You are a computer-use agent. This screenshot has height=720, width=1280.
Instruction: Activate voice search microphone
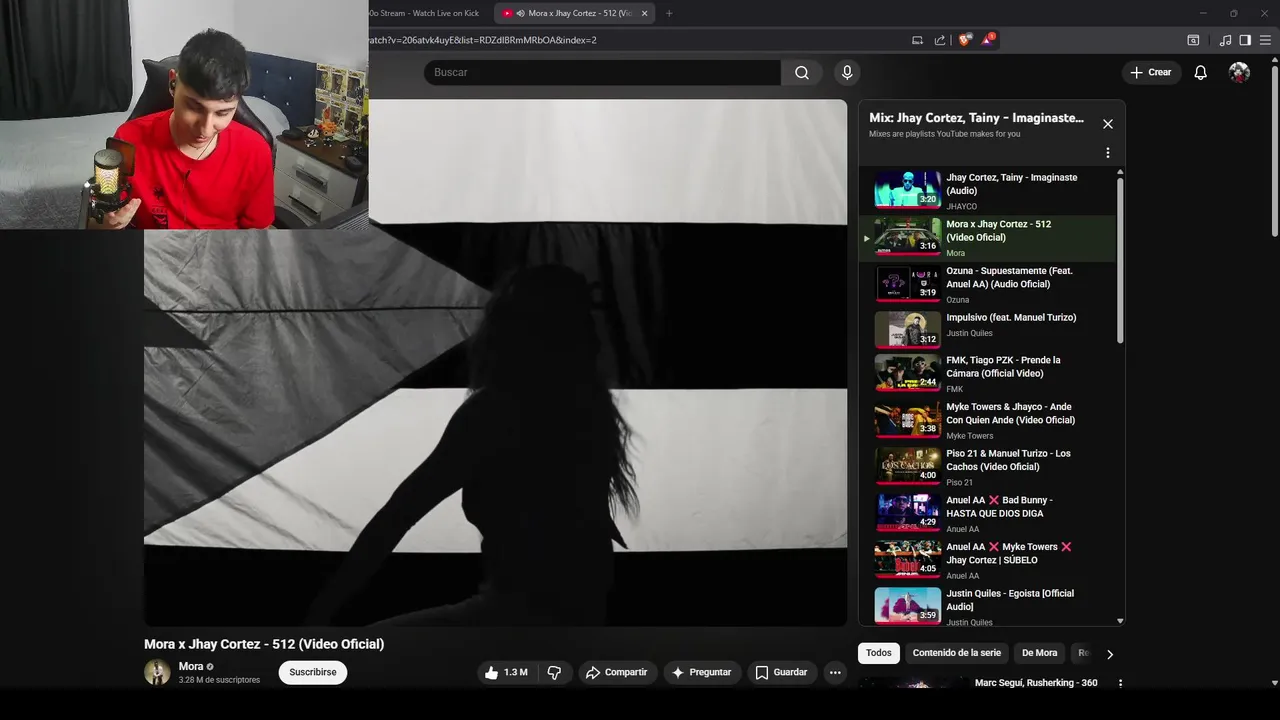click(847, 72)
